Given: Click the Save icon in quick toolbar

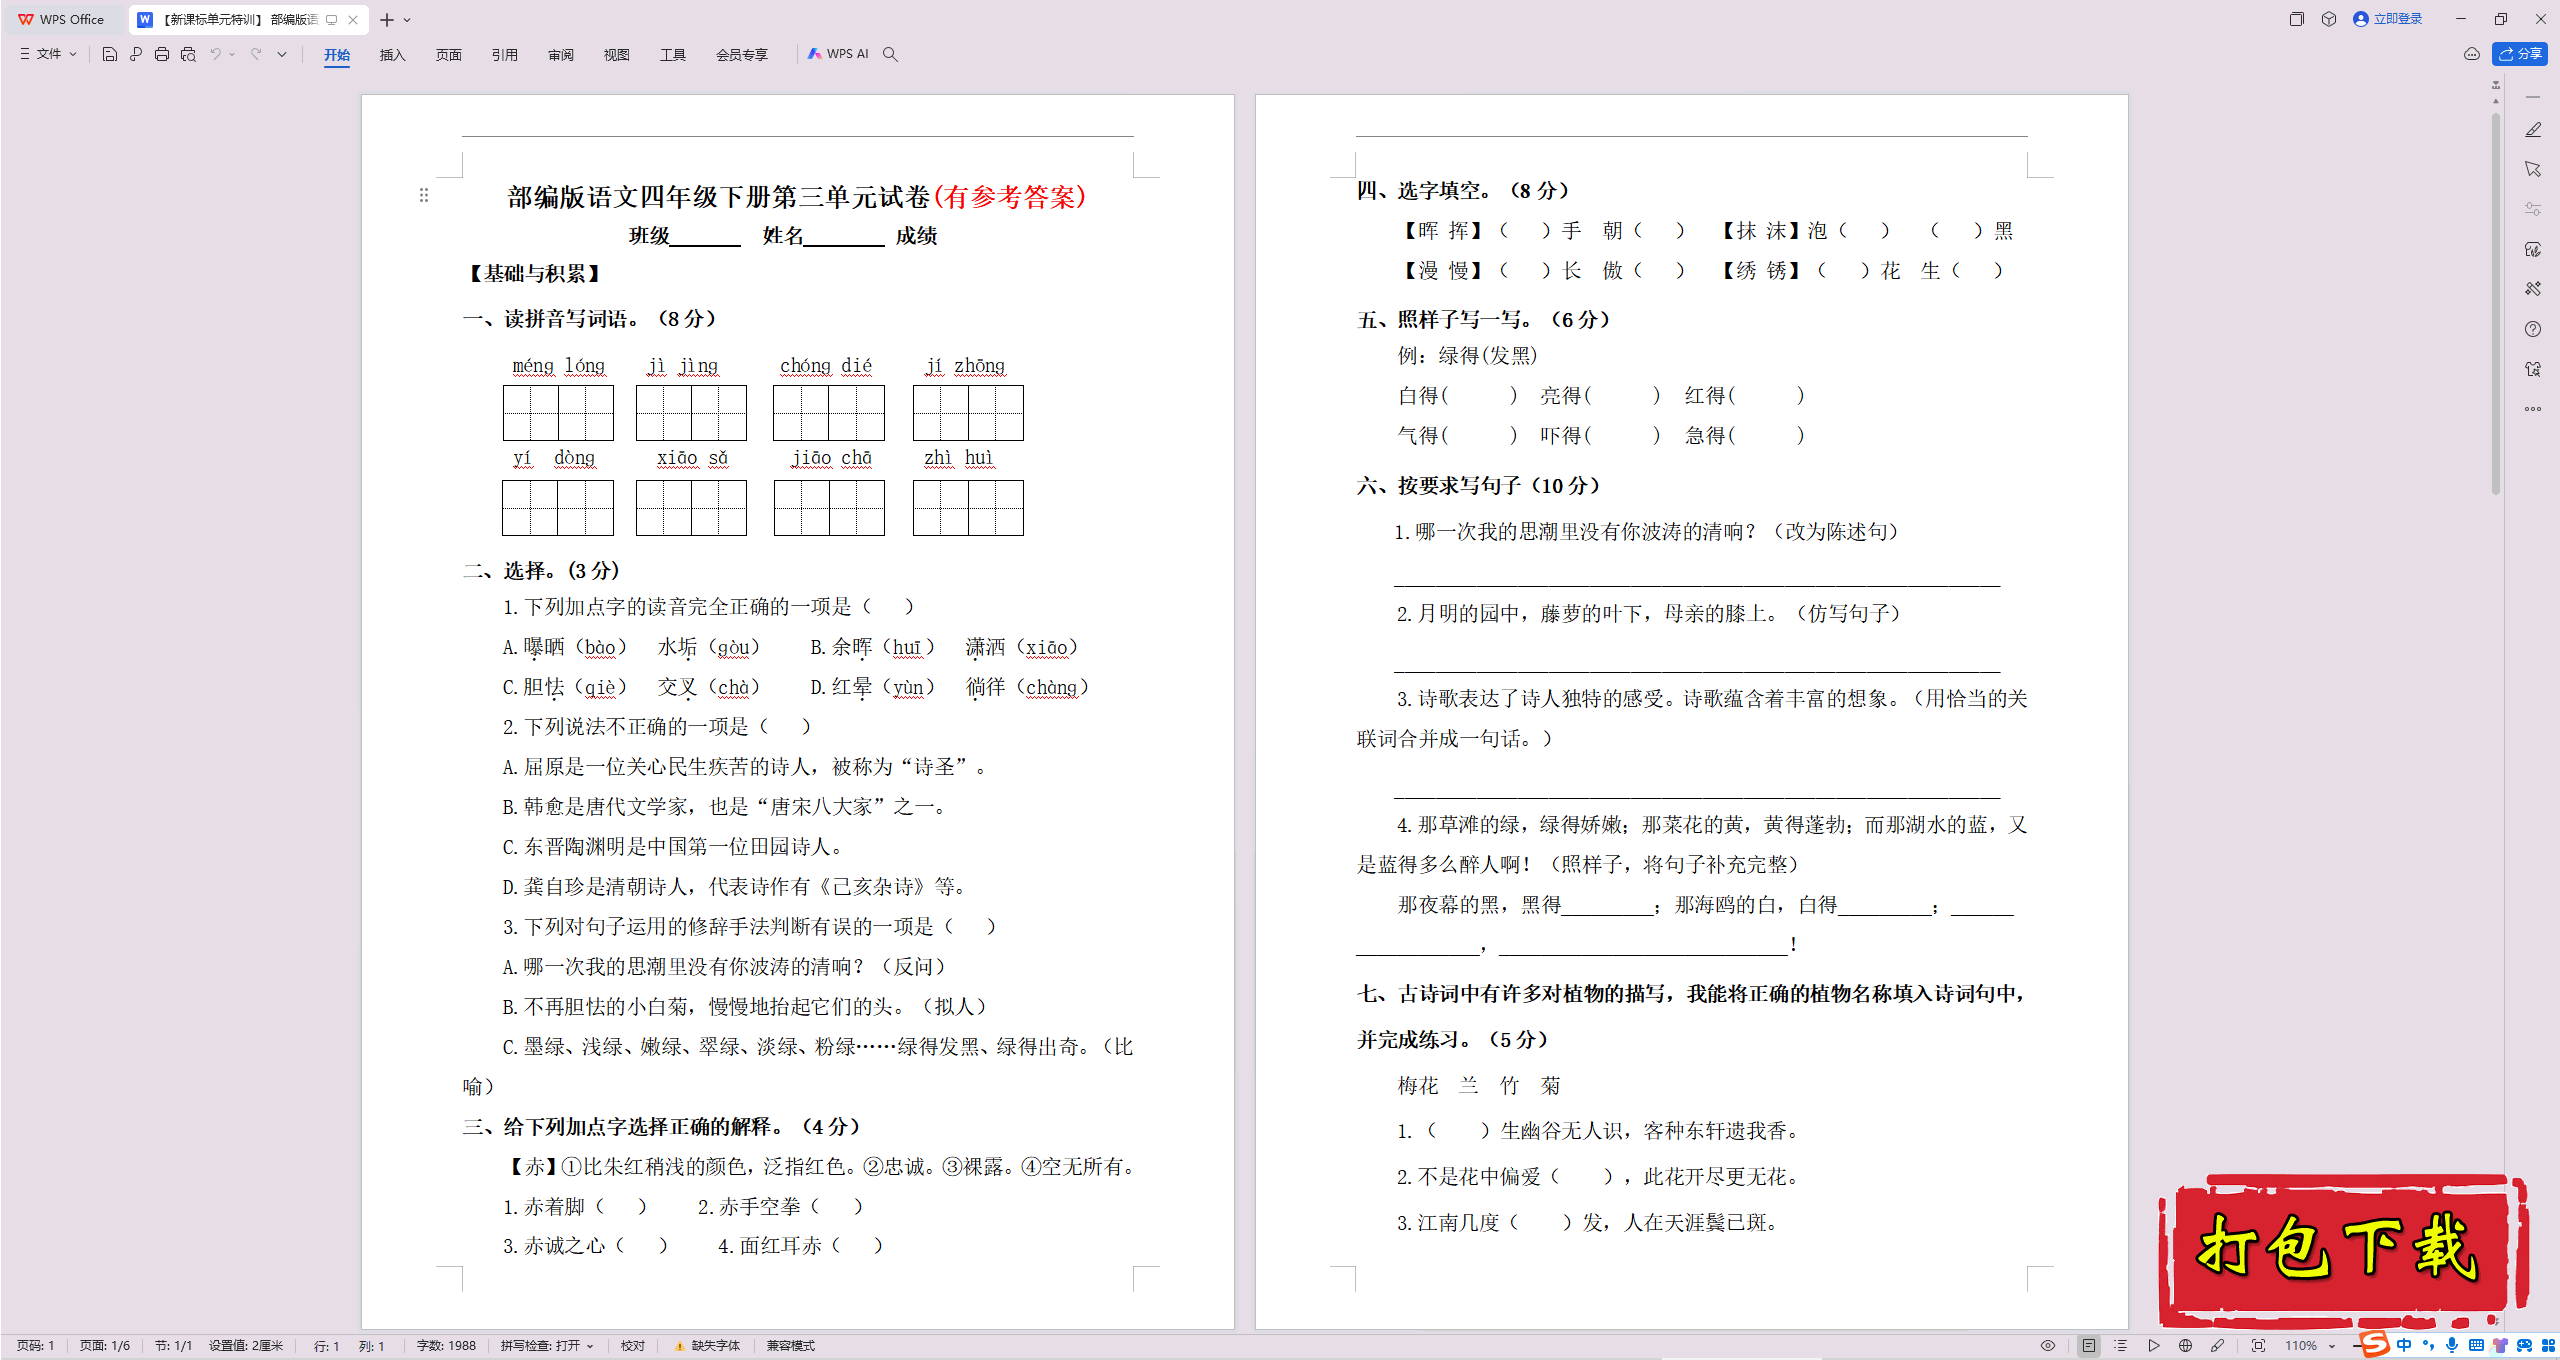Looking at the screenshot, I should (110, 54).
